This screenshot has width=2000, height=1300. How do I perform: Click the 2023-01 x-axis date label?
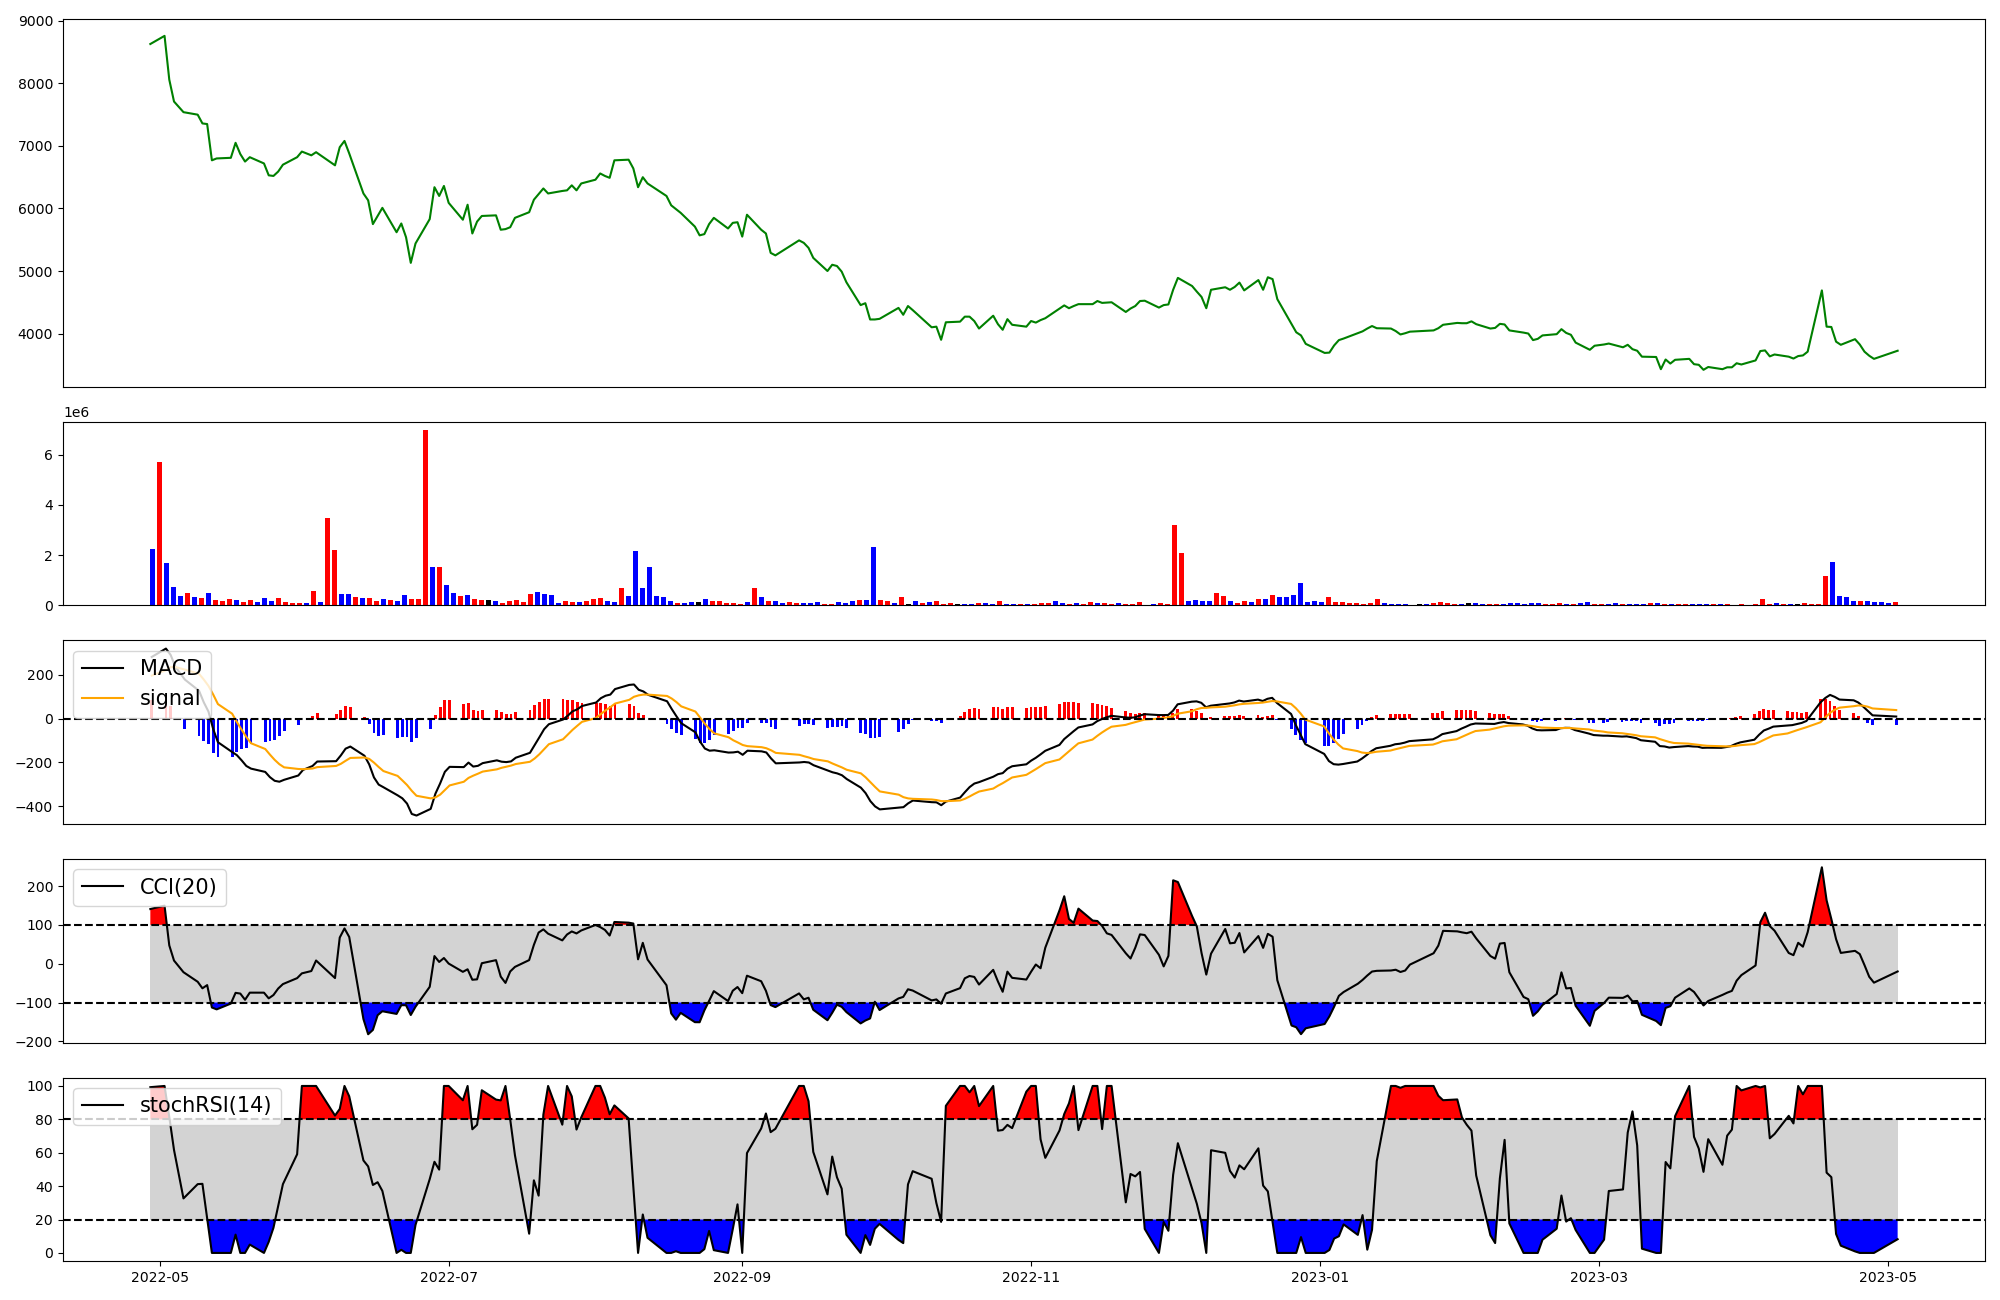(1320, 1277)
